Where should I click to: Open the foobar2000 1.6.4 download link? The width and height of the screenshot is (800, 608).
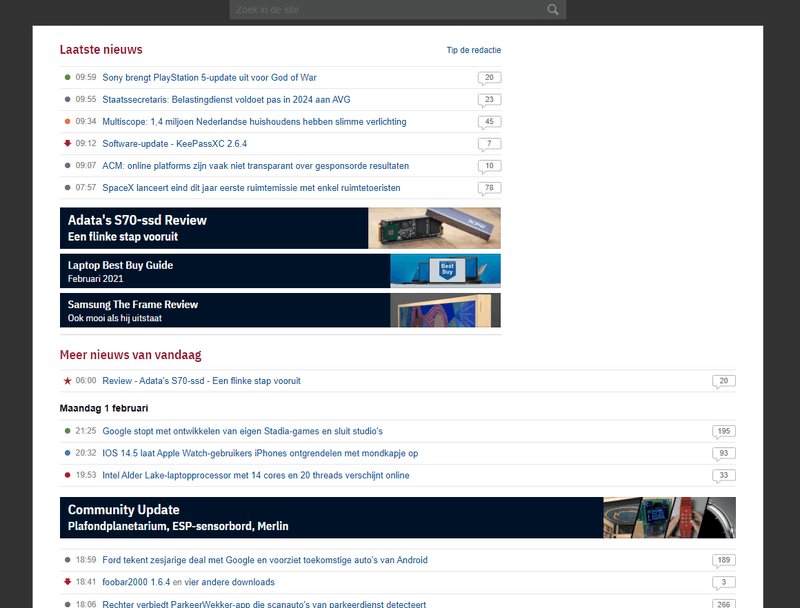[x=136, y=582]
